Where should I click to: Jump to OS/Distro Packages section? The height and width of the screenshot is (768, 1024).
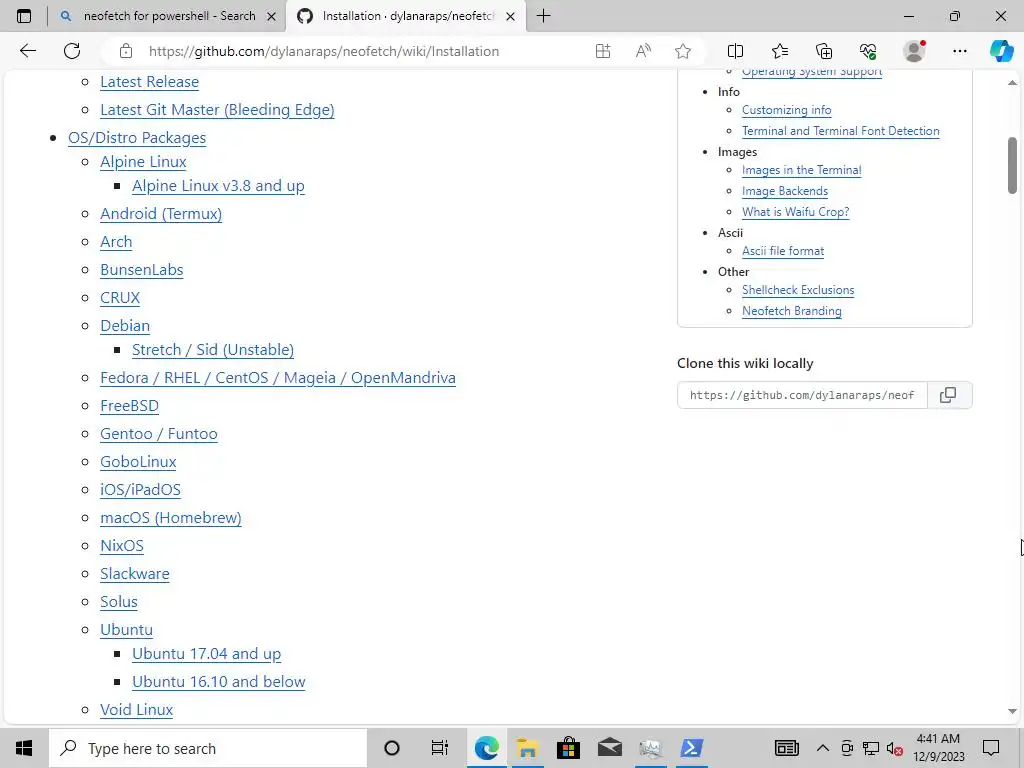(137, 138)
